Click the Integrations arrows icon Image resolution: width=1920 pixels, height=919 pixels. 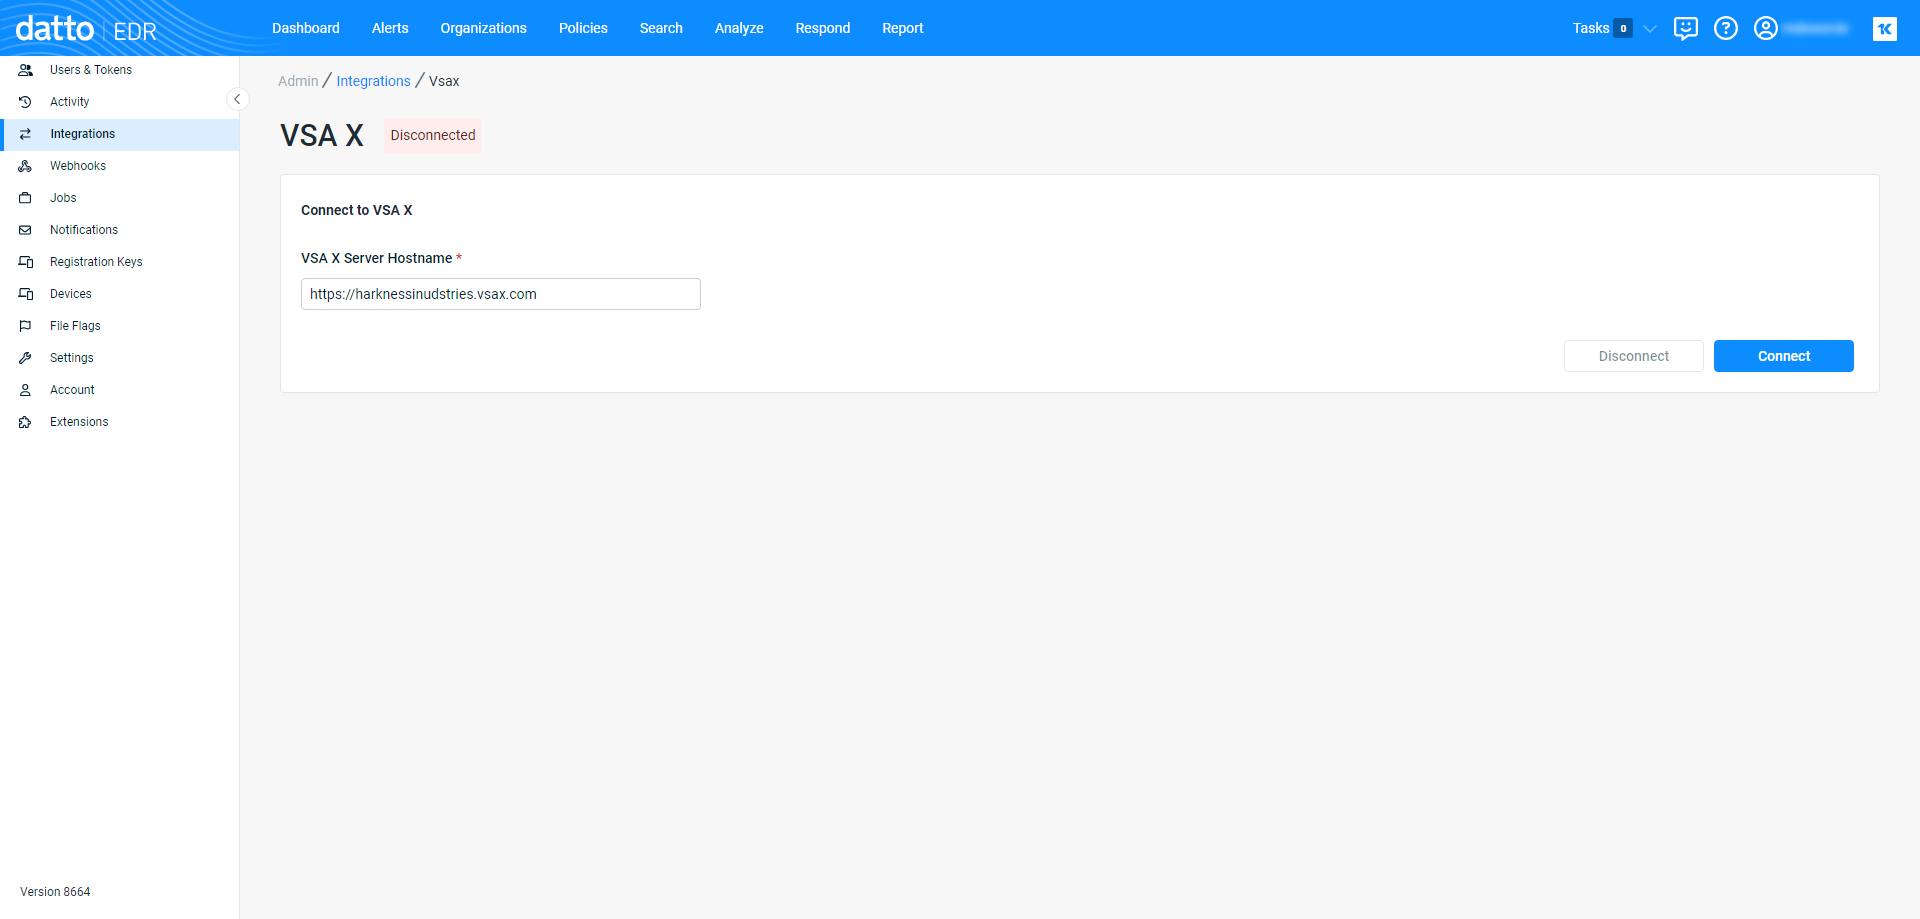point(26,134)
